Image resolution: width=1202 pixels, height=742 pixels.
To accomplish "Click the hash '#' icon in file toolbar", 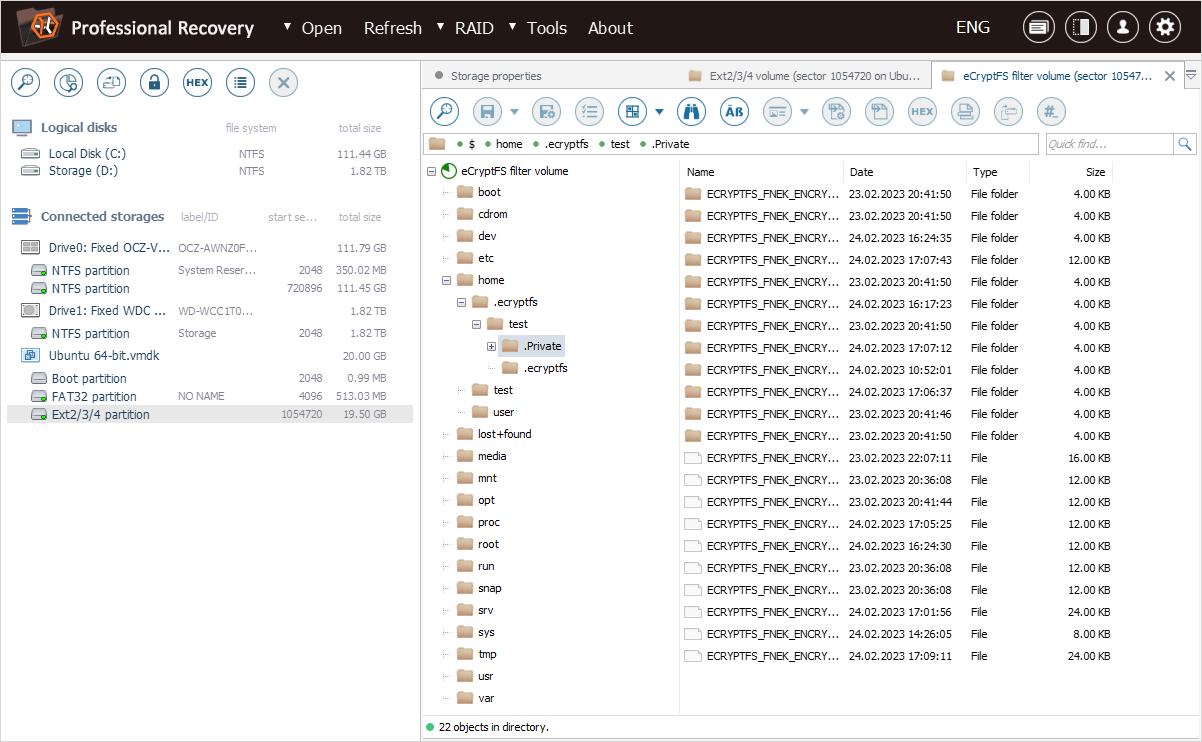I will pyautogui.click(x=1050, y=112).
